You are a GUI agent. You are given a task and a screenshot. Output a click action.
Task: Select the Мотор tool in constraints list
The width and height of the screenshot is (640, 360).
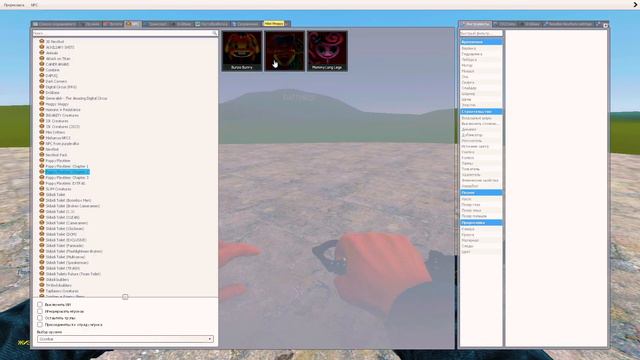[481, 65]
